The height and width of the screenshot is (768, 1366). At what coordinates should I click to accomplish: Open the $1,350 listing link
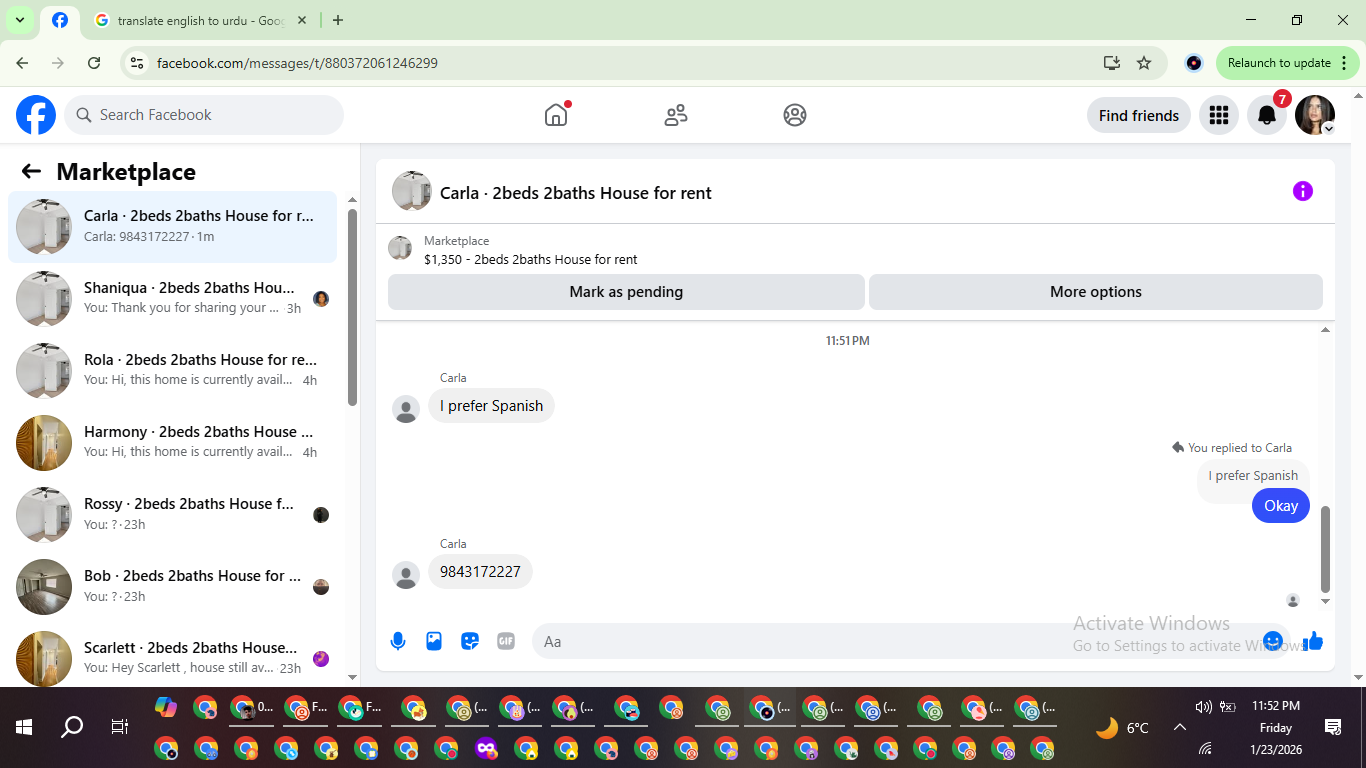coord(530,259)
